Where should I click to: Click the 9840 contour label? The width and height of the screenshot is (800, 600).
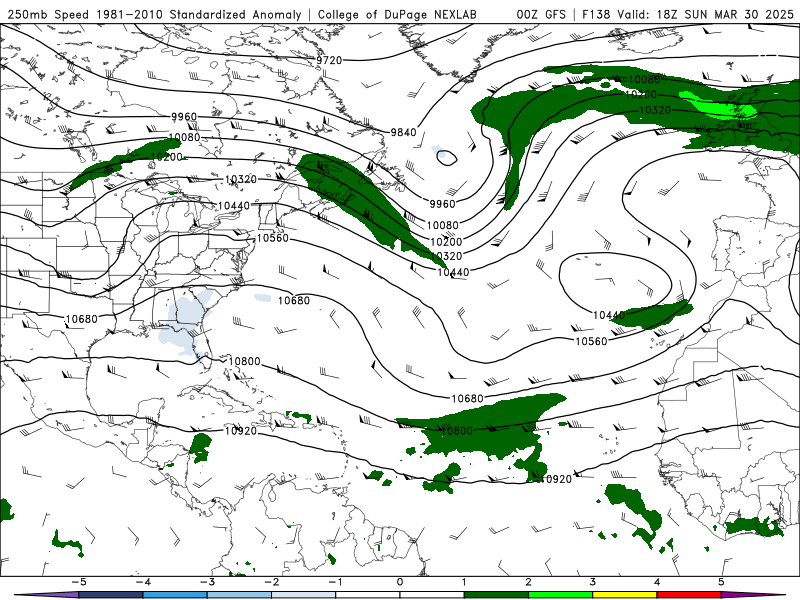click(x=404, y=132)
